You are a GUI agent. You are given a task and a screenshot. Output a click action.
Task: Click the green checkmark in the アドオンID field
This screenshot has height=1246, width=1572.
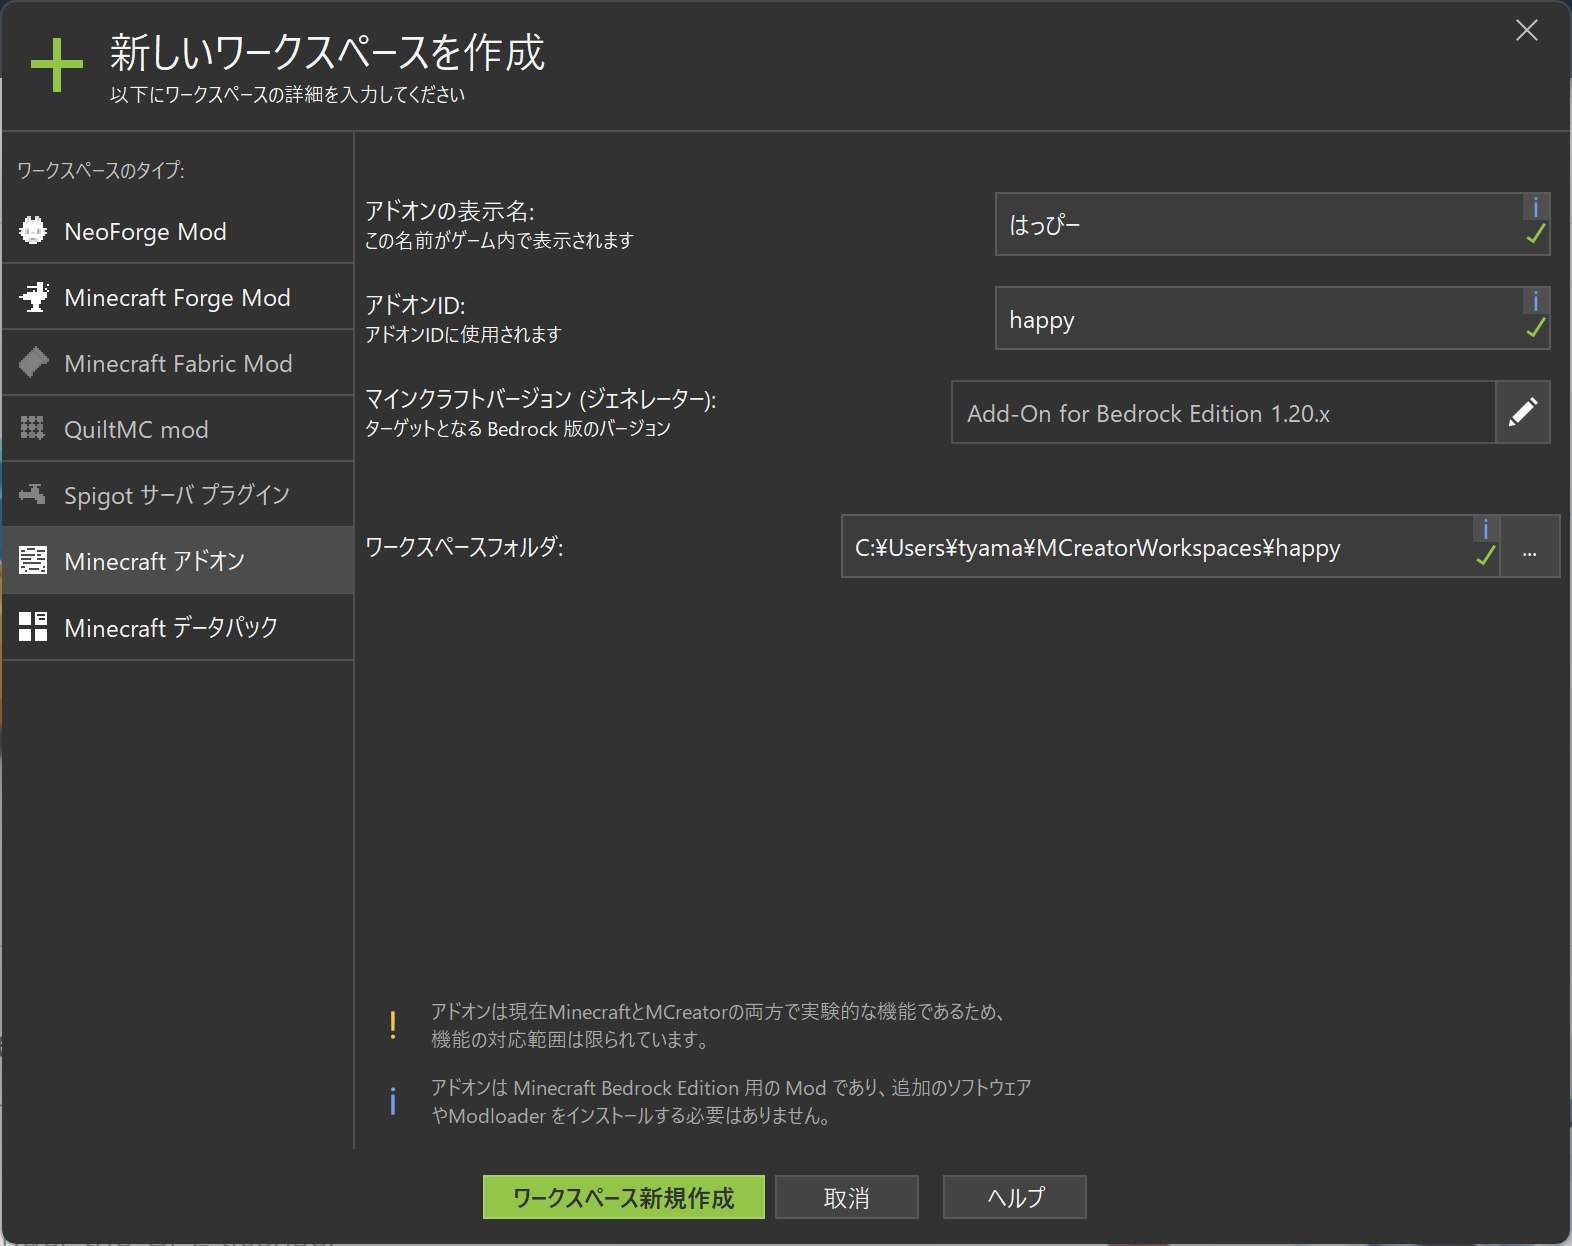point(1536,329)
